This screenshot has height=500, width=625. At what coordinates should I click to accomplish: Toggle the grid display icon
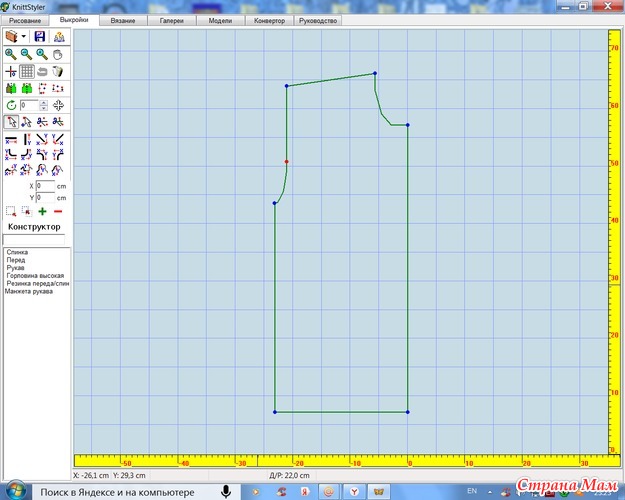27,72
